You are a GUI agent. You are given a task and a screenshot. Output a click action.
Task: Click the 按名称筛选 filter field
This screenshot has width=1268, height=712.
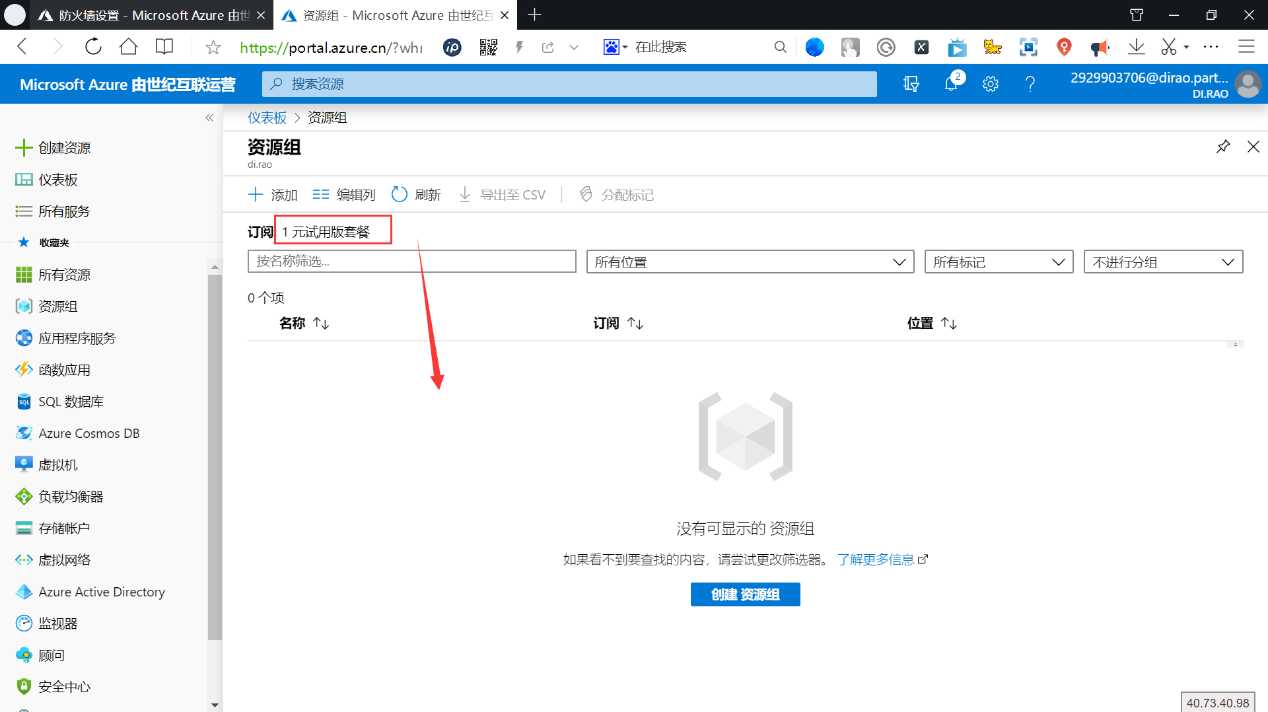click(x=412, y=261)
